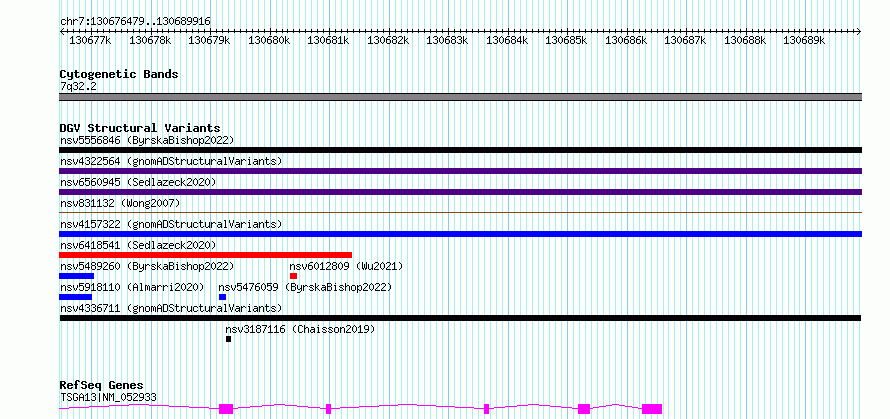Open the TSGA13|NM_052933 gene label
Screen dimensions: 890x419
point(108,397)
